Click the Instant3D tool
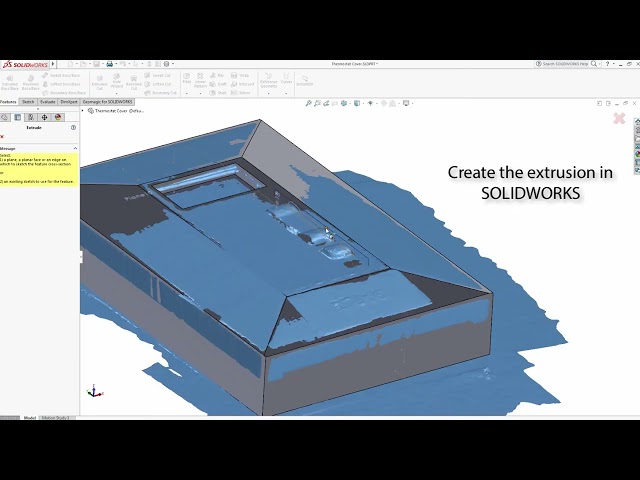The height and width of the screenshot is (480, 640). [x=304, y=80]
